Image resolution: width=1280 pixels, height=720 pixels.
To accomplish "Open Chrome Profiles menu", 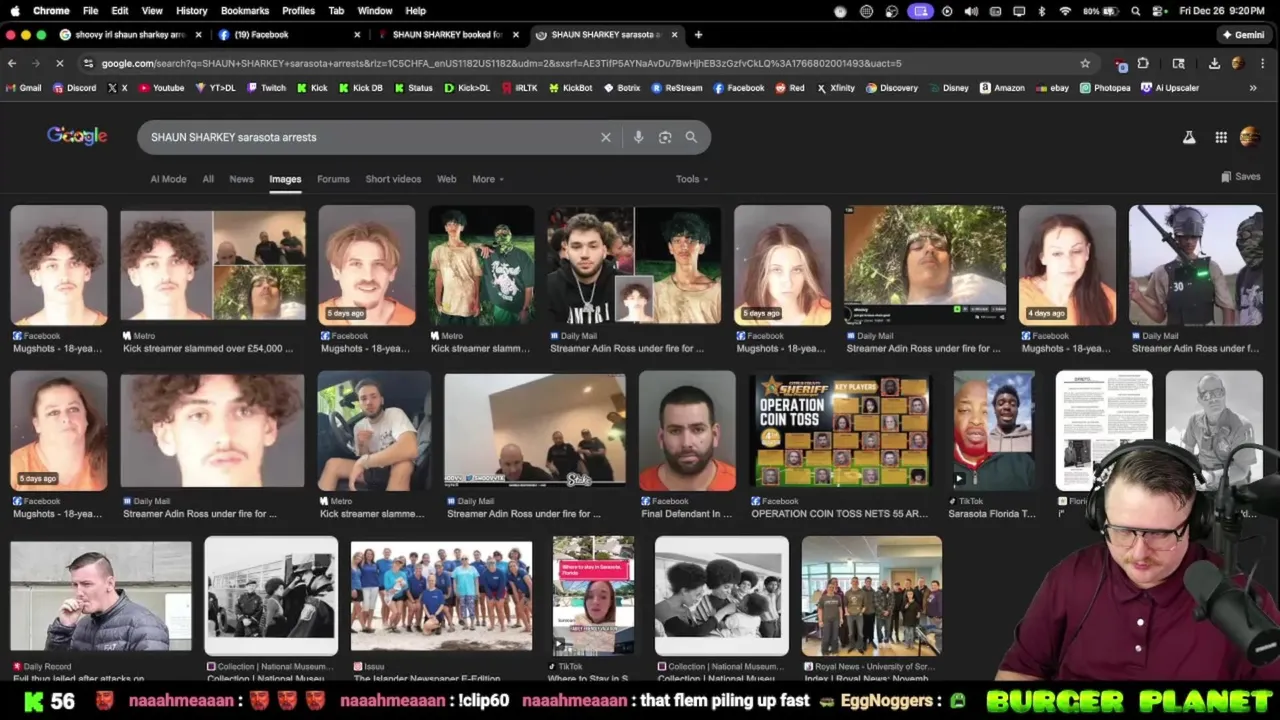I will [x=298, y=11].
